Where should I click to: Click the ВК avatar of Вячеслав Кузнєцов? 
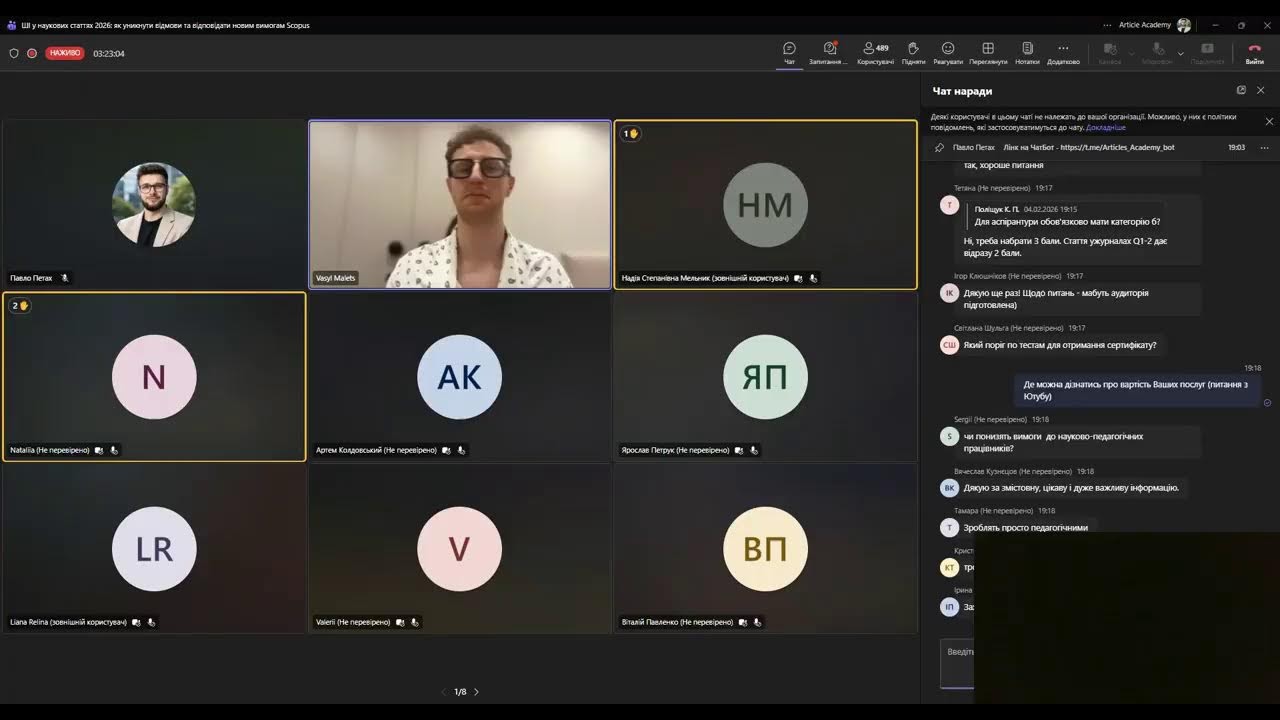tap(950, 488)
